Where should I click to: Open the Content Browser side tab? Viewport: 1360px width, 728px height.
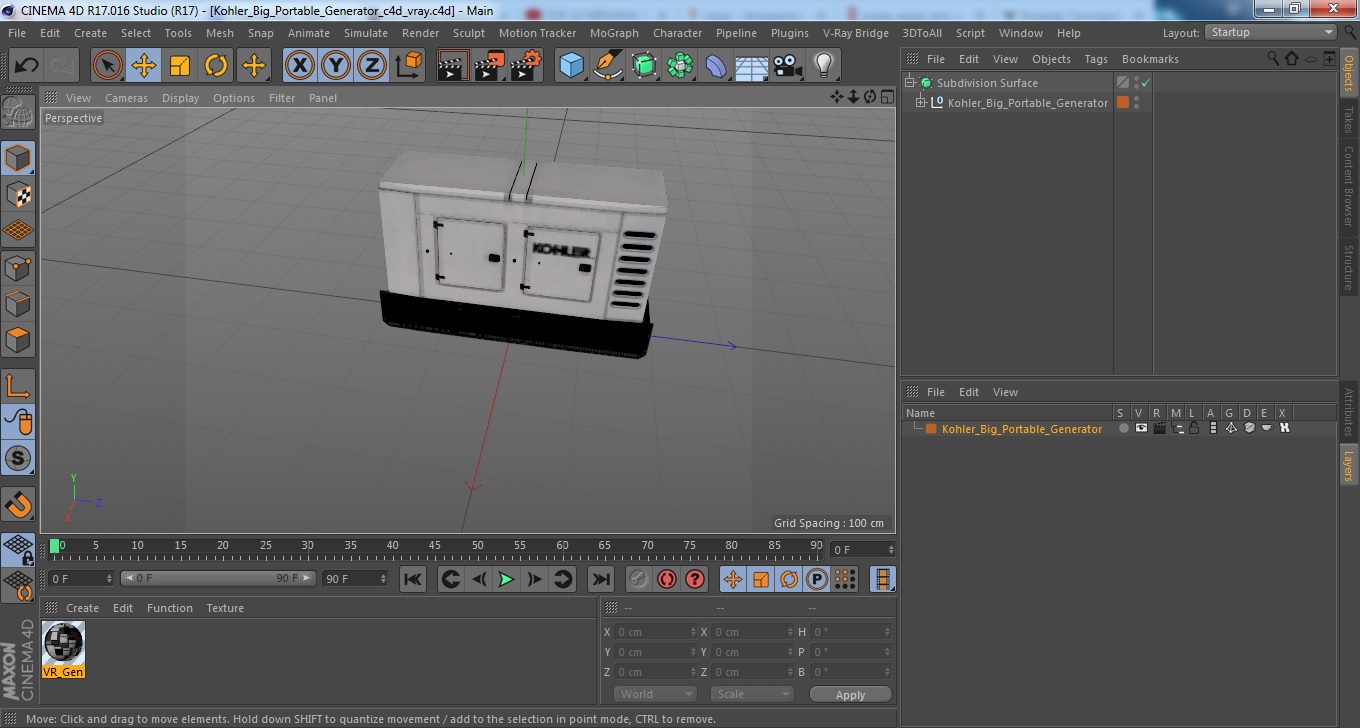1348,186
